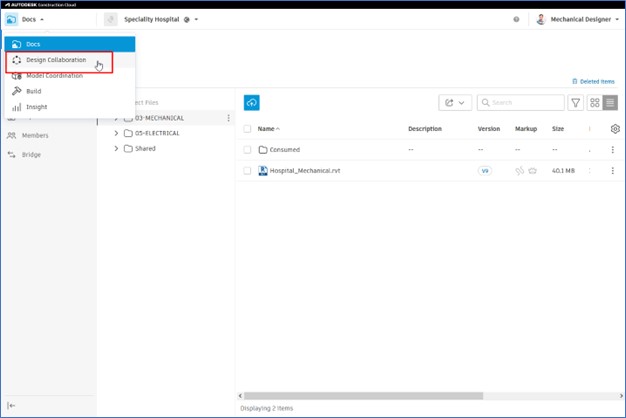Click the Size column header
Viewport: 626px width, 418px height.
(x=558, y=129)
